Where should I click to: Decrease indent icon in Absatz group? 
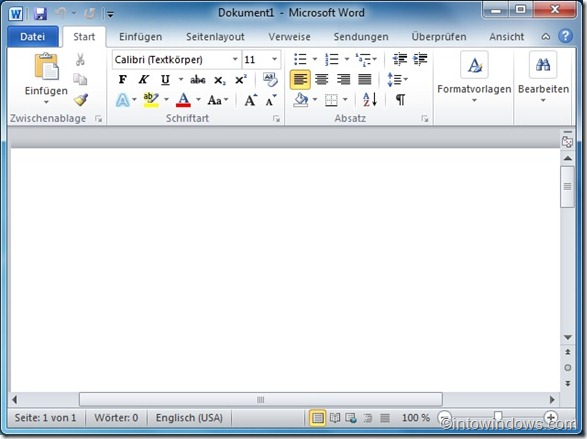point(399,59)
